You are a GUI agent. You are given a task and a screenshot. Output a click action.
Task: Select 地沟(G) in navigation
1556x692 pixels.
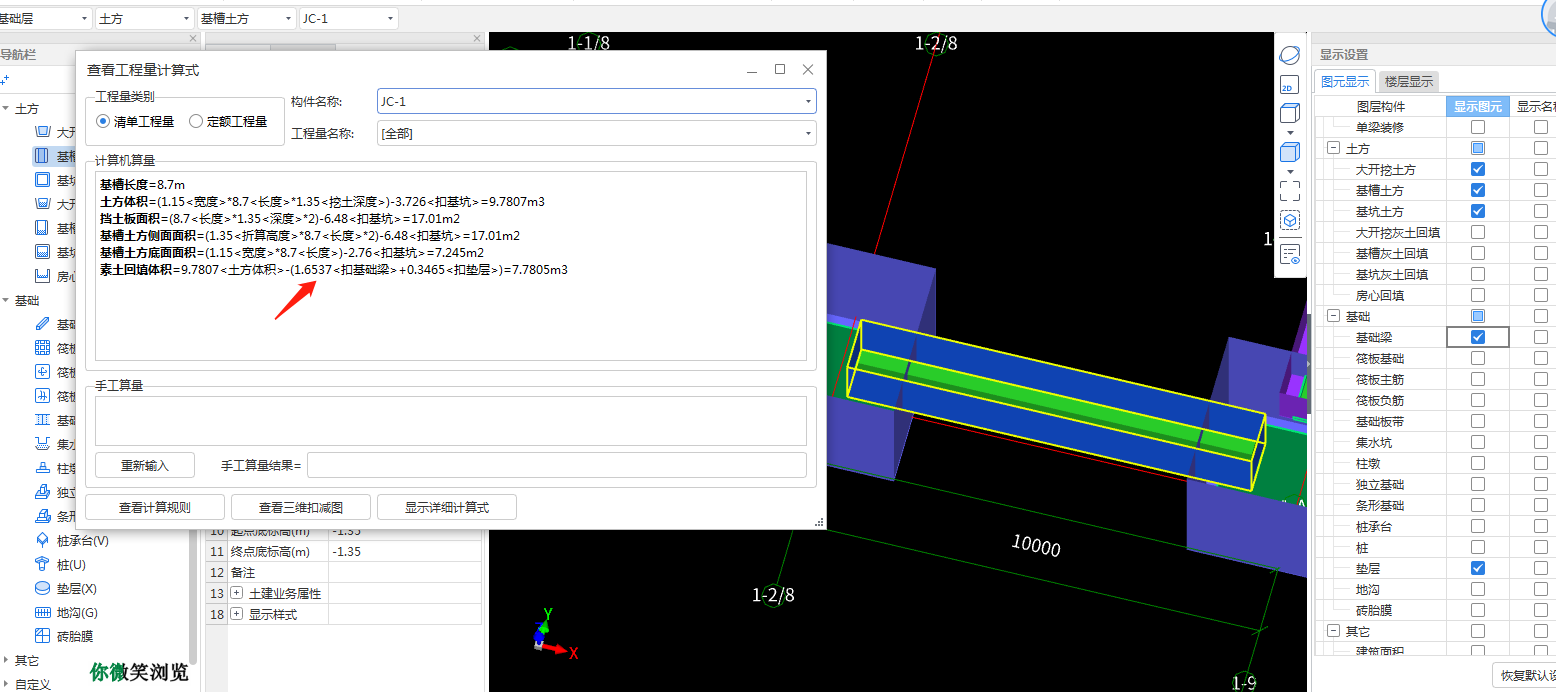pos(77,612)
